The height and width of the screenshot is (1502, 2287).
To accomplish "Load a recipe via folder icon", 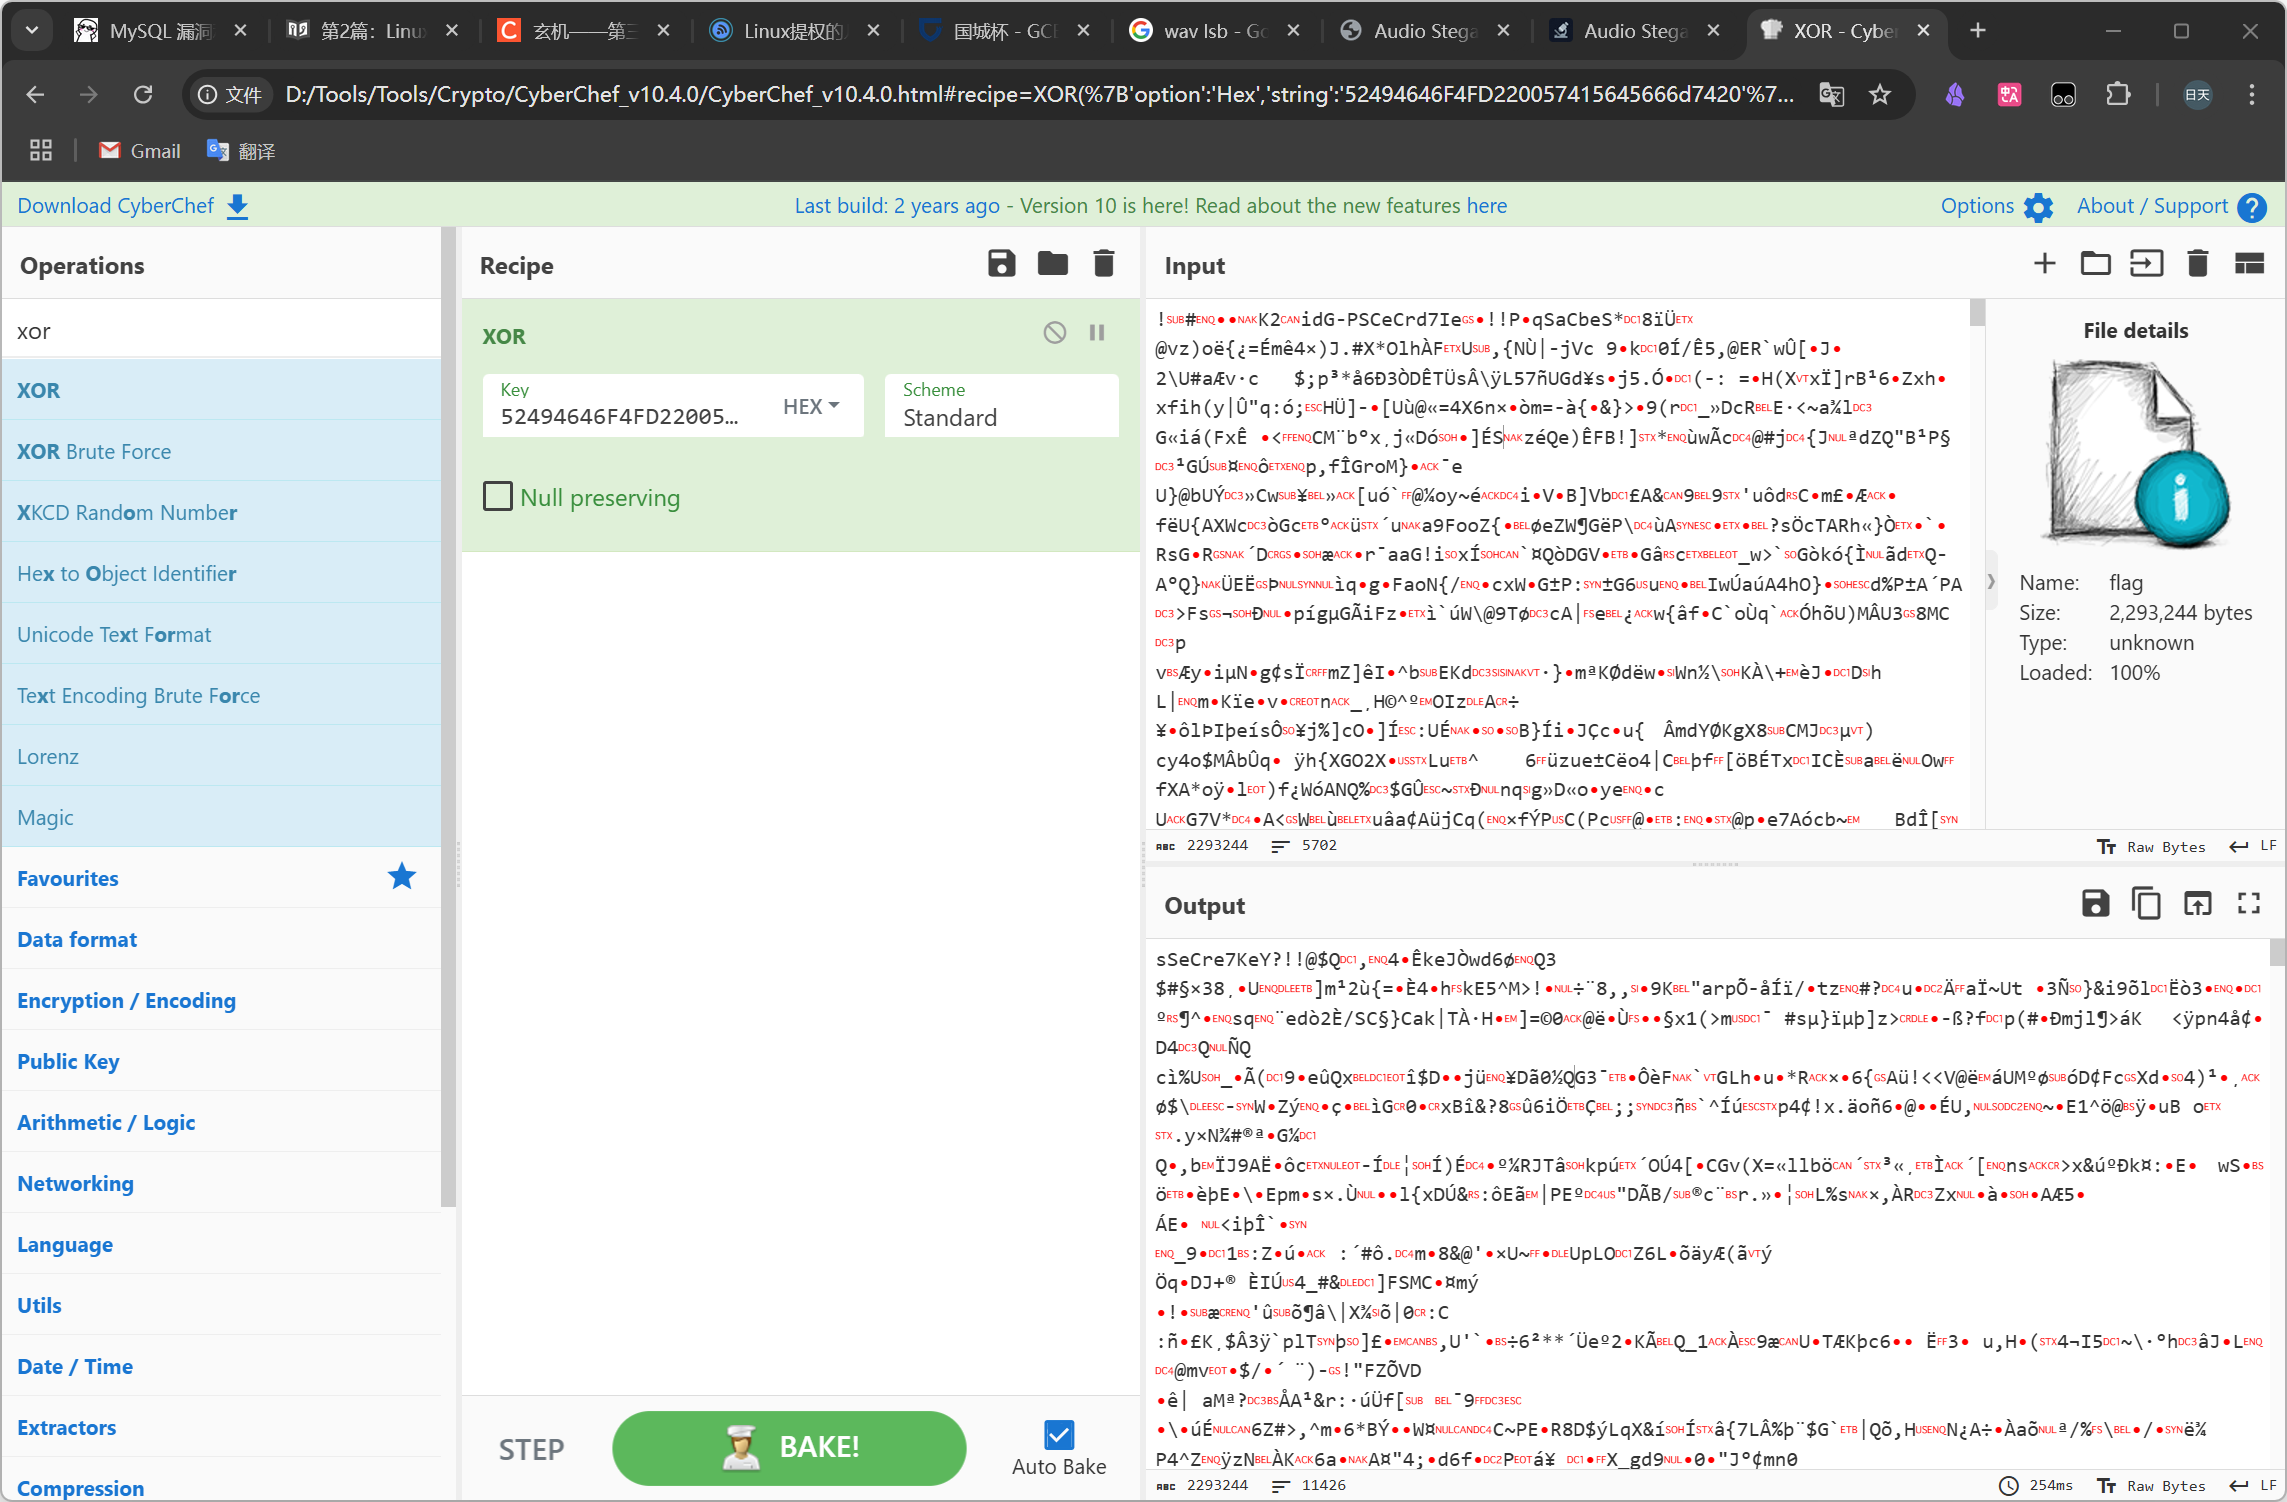I will 1052,264.
